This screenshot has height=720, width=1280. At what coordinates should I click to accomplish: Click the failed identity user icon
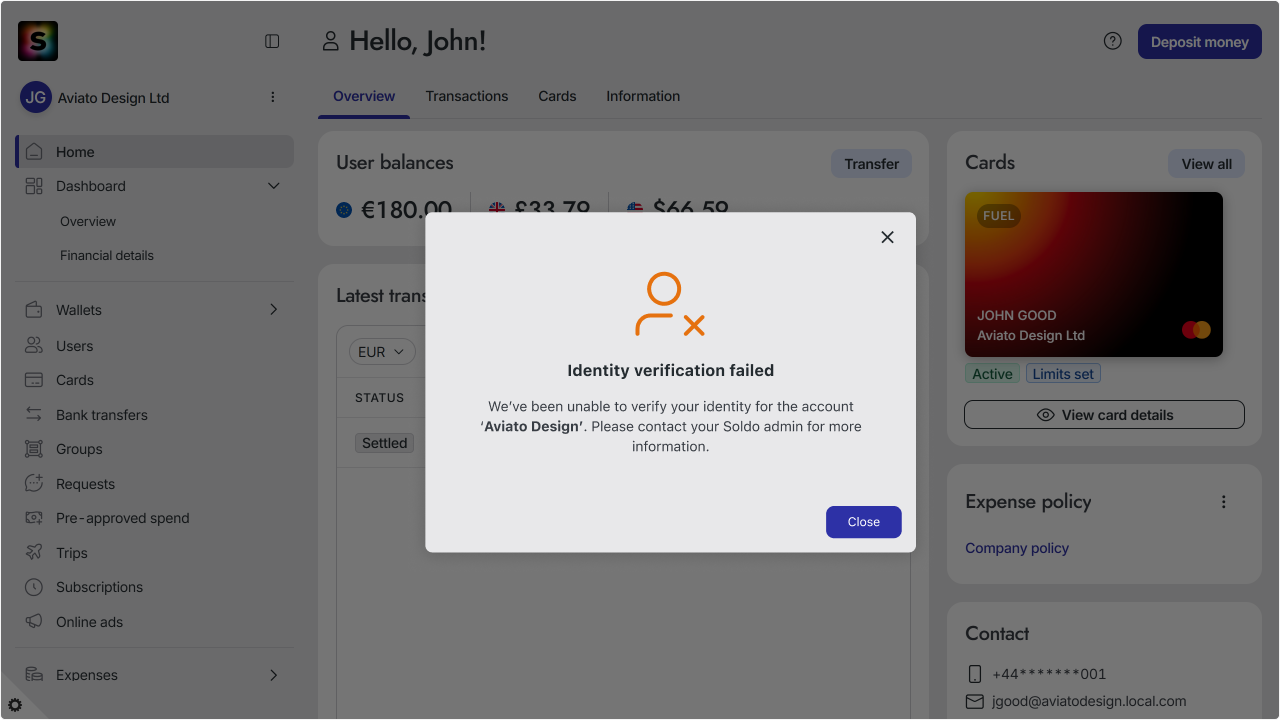click(670, 304)
